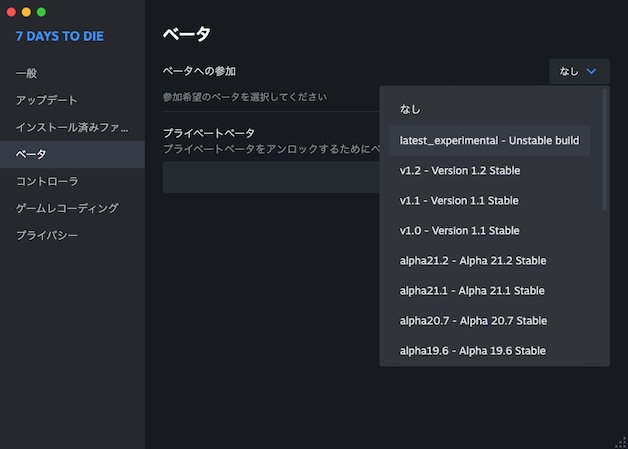The width and height of the screenshot is (628, 449).
Task: Select the ベータ sidebar tab
Action: [31, 154]
